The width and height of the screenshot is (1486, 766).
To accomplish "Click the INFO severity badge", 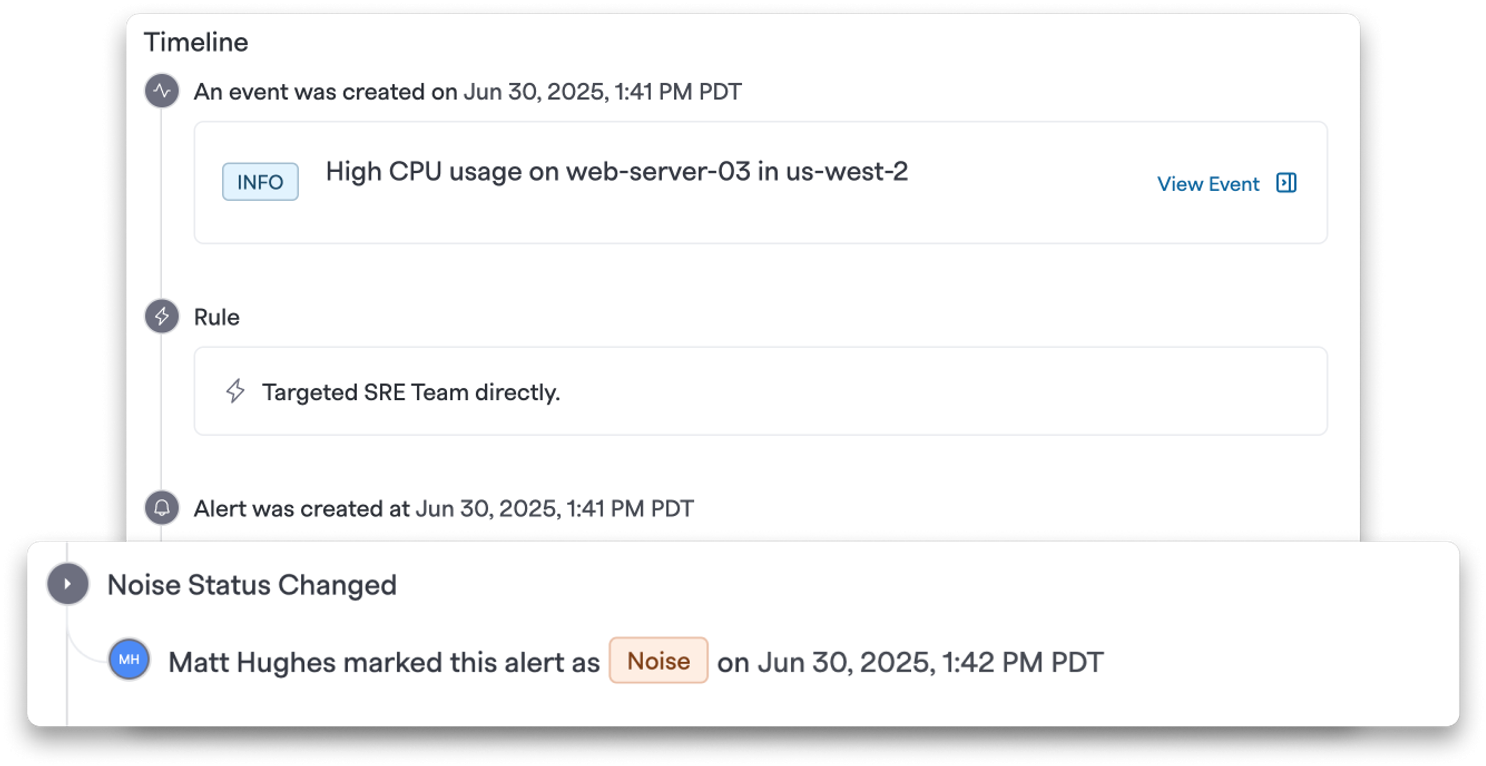I will 260,183.
